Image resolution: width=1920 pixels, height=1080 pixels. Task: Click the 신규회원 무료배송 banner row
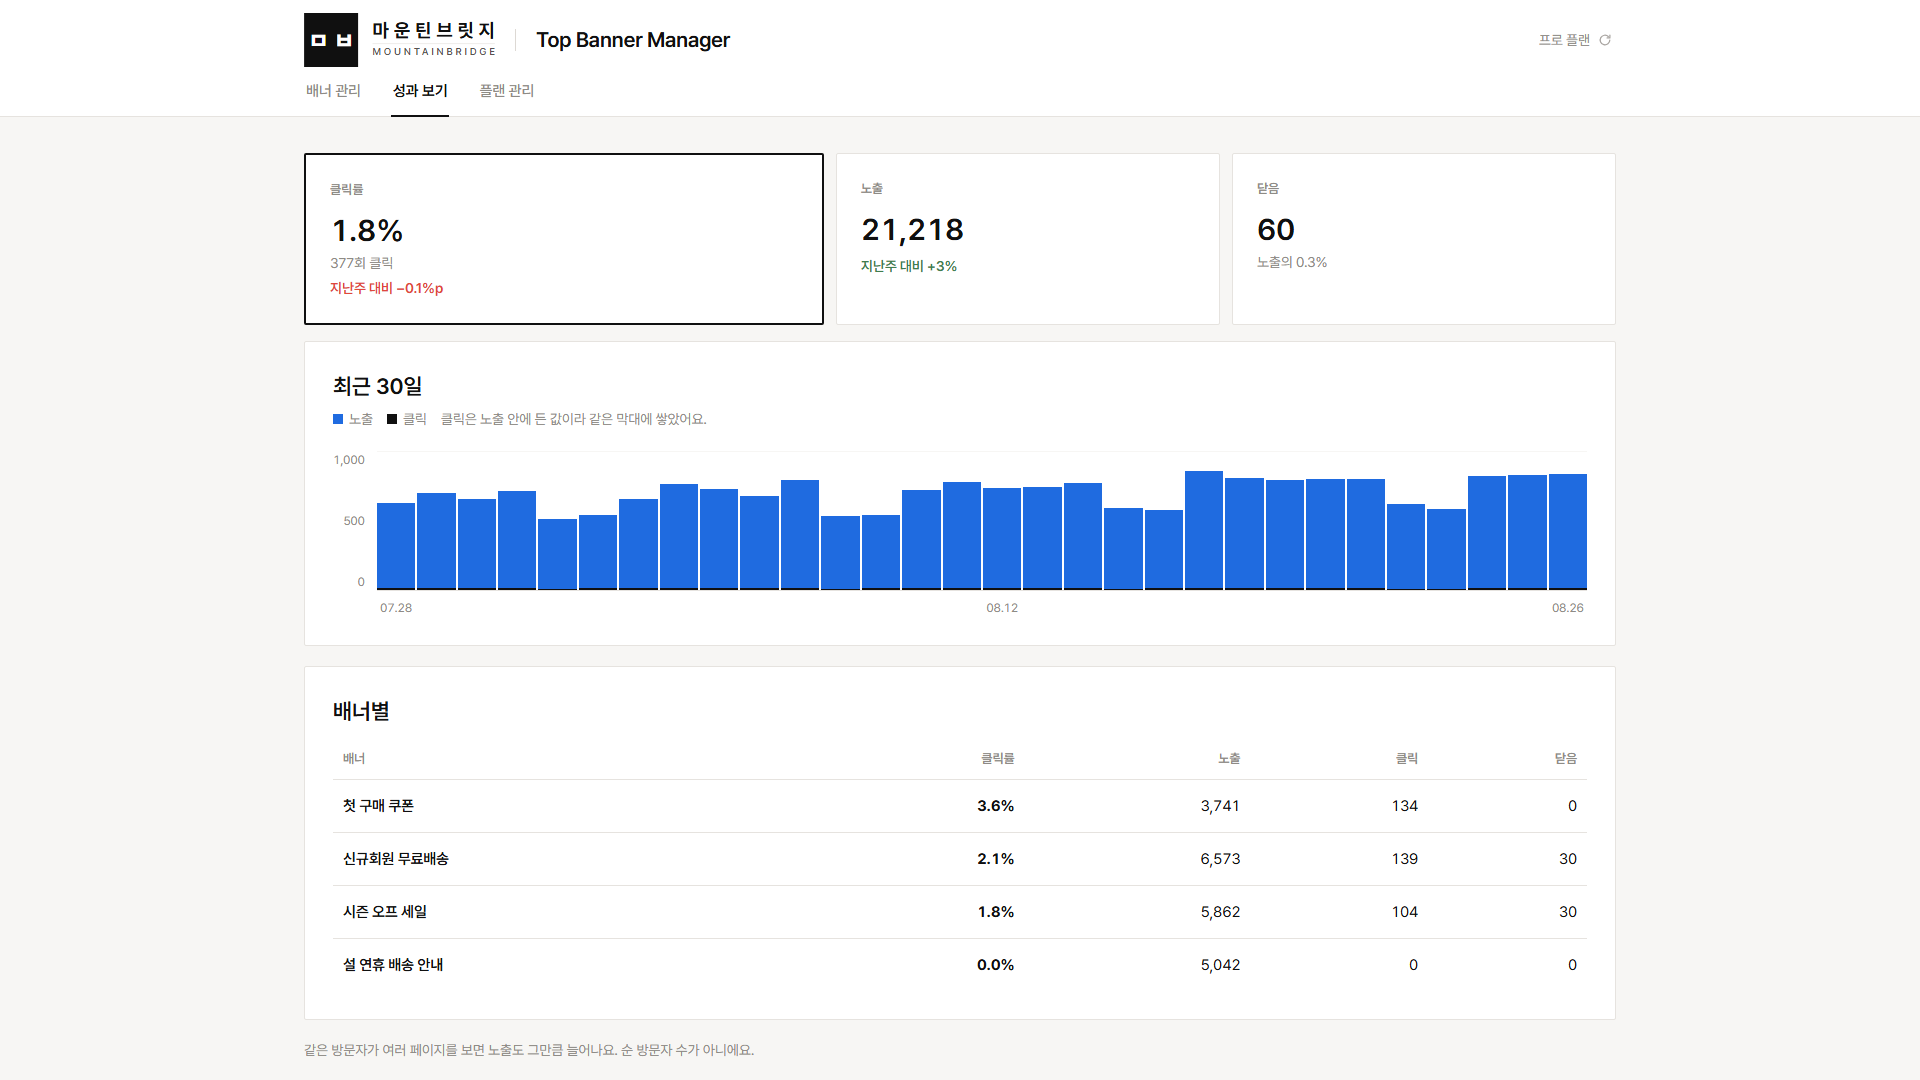(960, 859)
